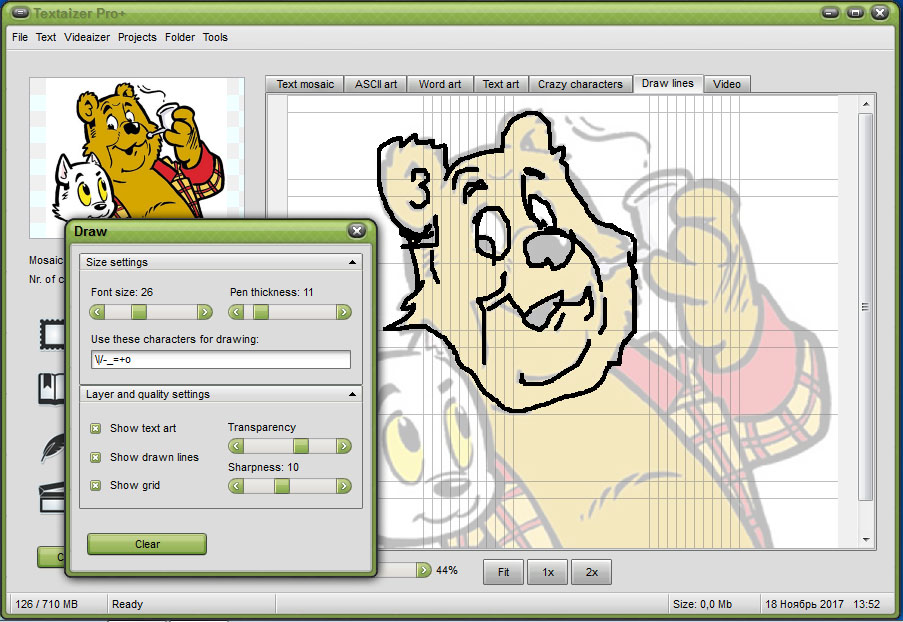Viewport: 903px width, 622px height.
Task: Click the open book icon in the left sidebar
Action: [x=52, y=388]
